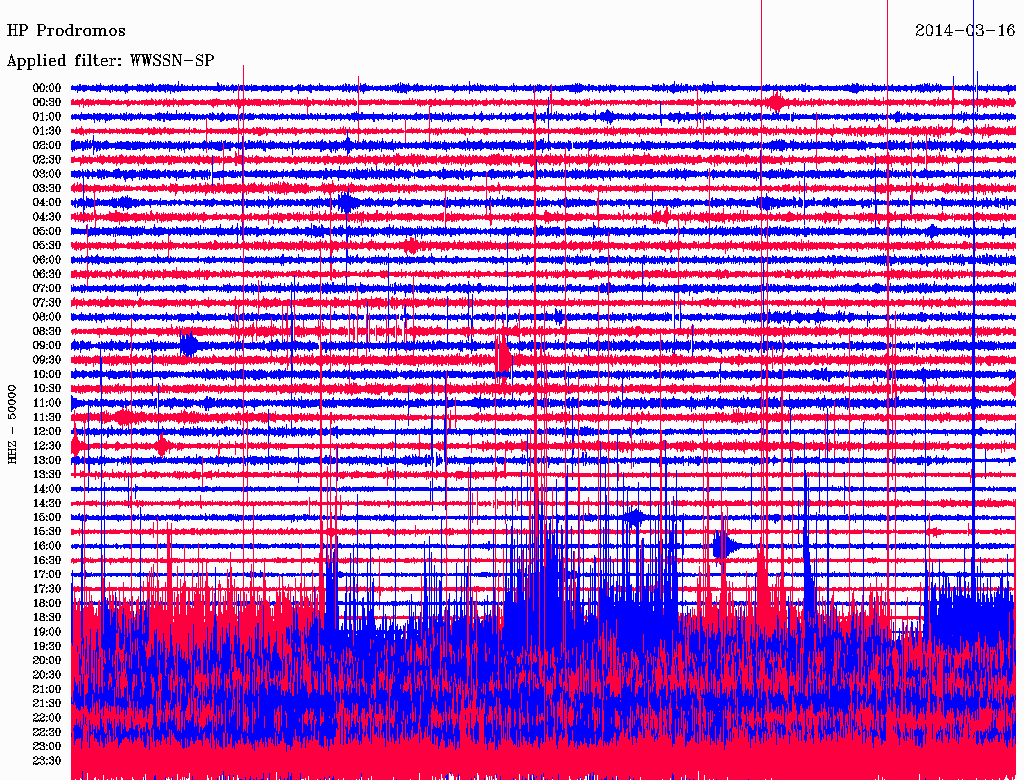
Task: Select the 22:30 time row label
Action: click(x=47, y=732)
